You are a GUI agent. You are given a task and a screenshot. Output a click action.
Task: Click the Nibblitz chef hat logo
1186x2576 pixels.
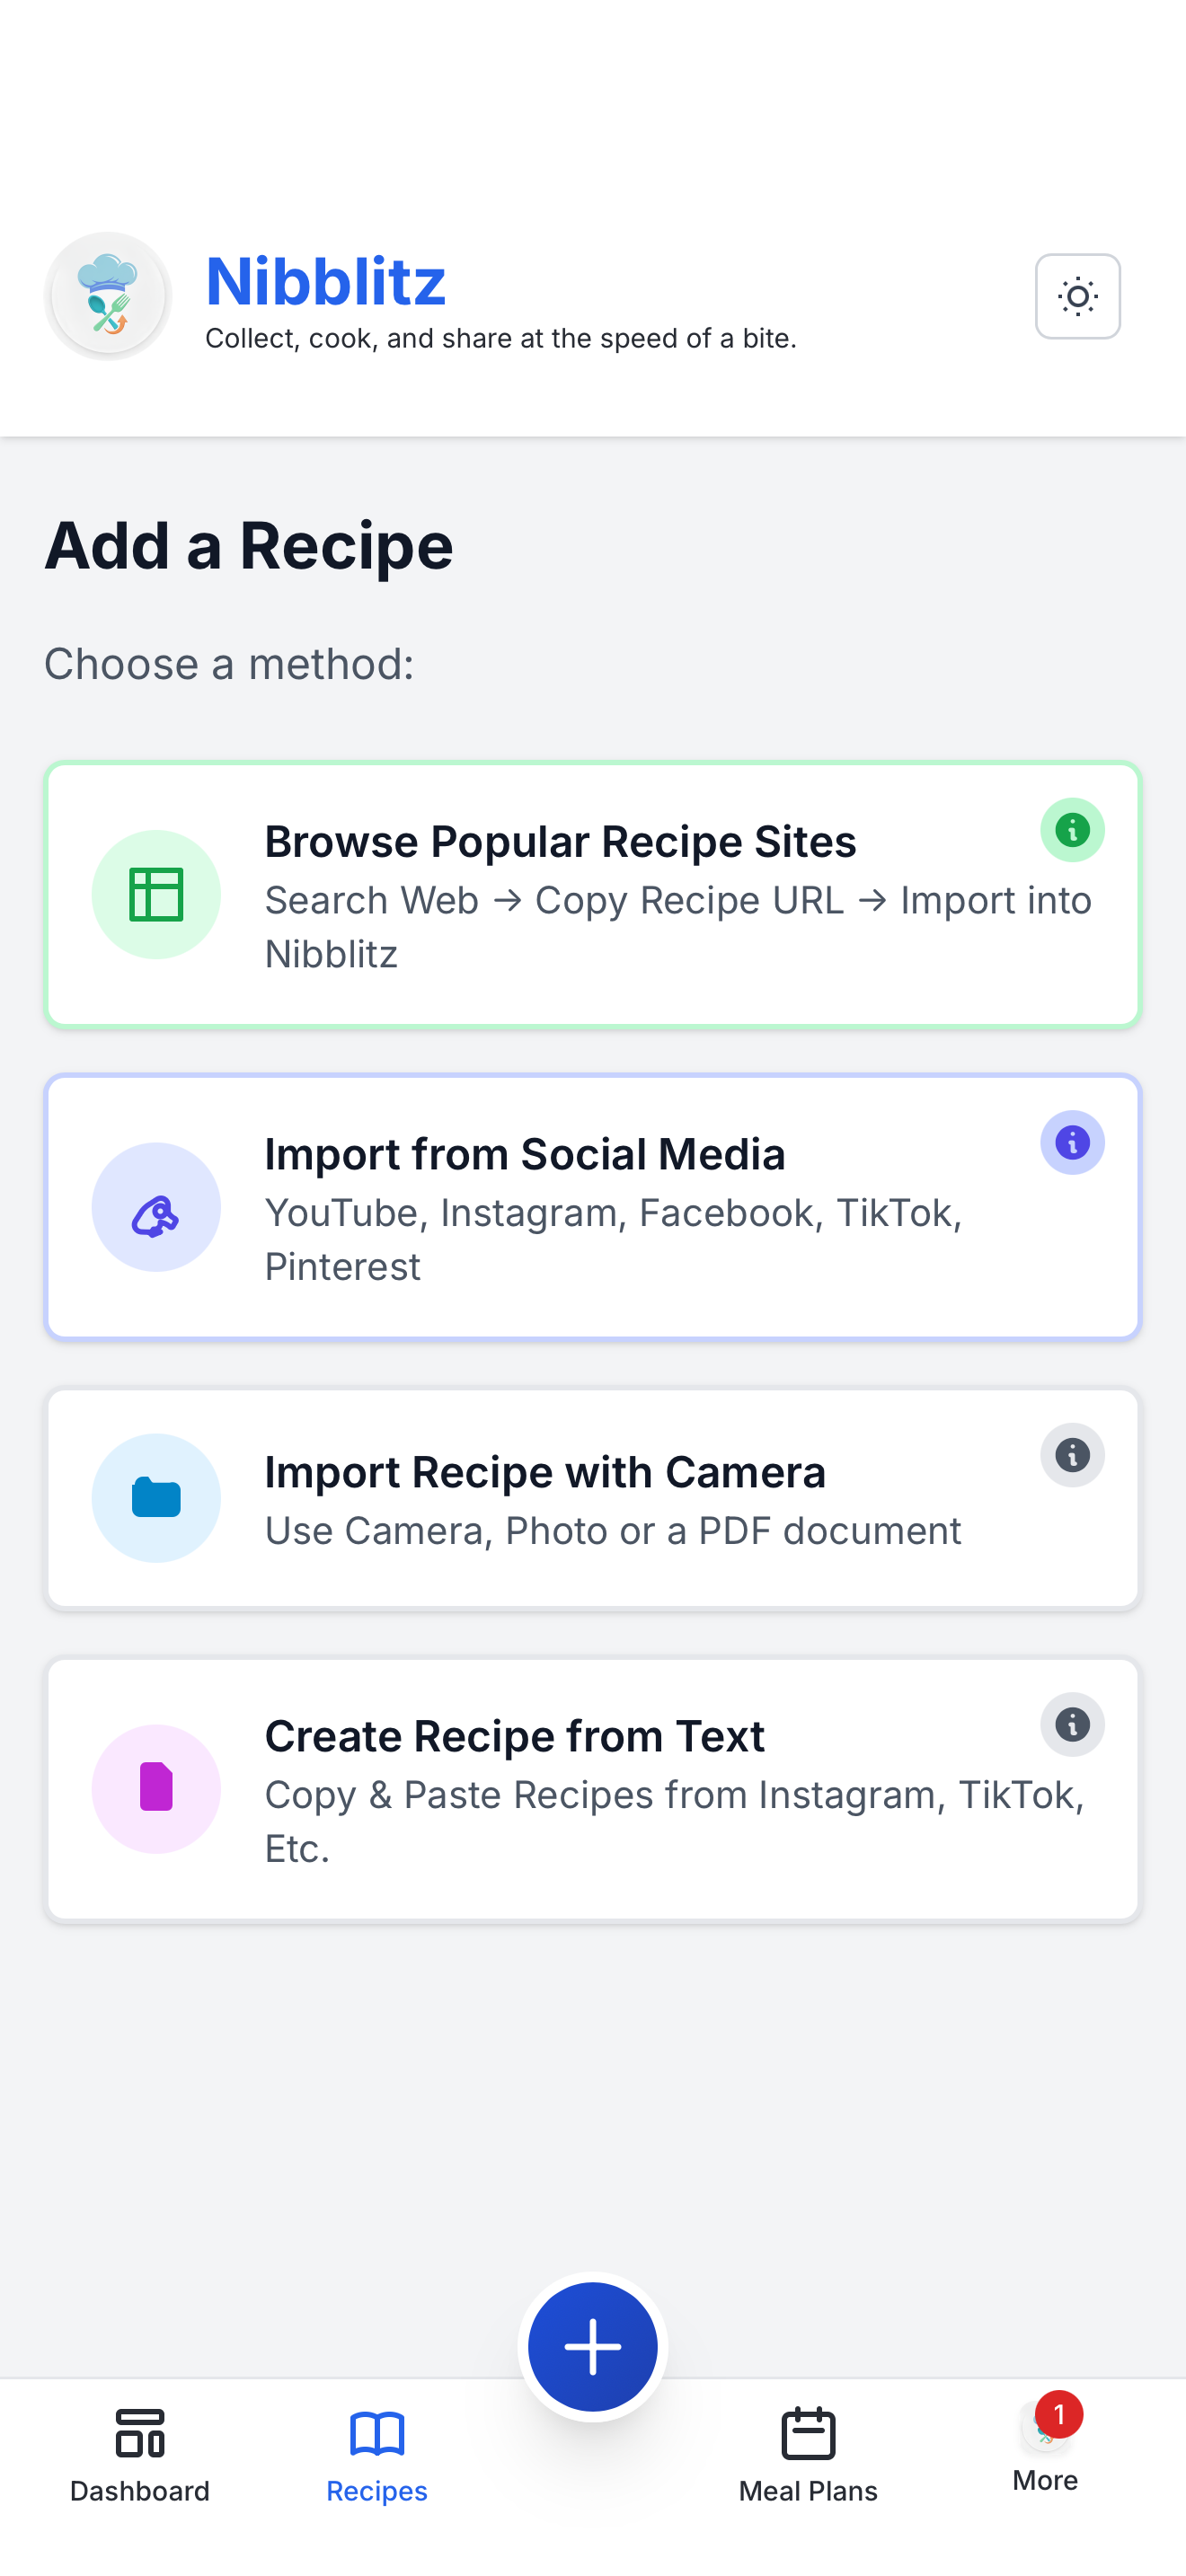pos(108,296)
